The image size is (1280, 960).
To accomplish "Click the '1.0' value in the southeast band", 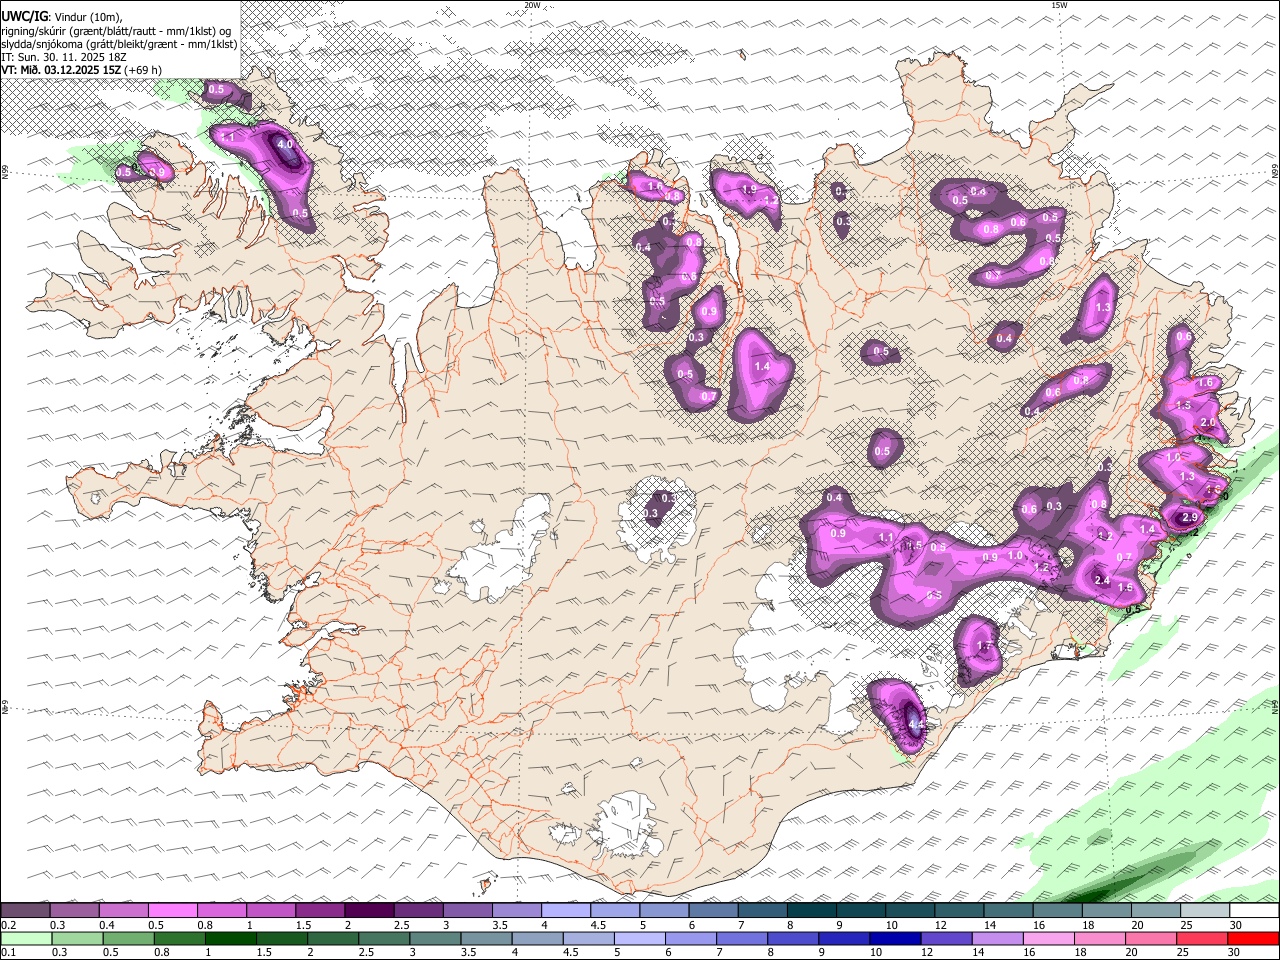I will click(1015, 555).
